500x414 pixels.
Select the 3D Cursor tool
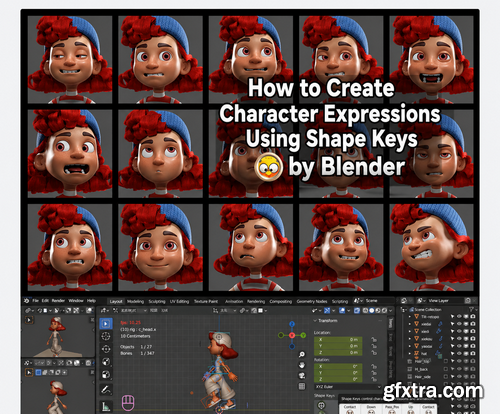pos(106,336)
